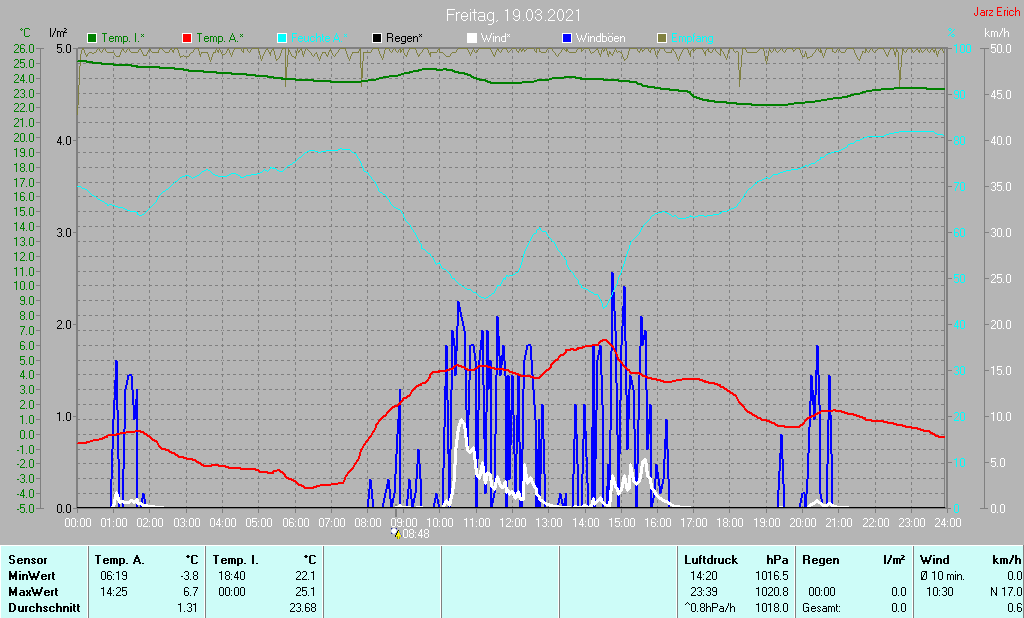
Task: Select the 'Regen*' legend label
Action: pos(404,39)
